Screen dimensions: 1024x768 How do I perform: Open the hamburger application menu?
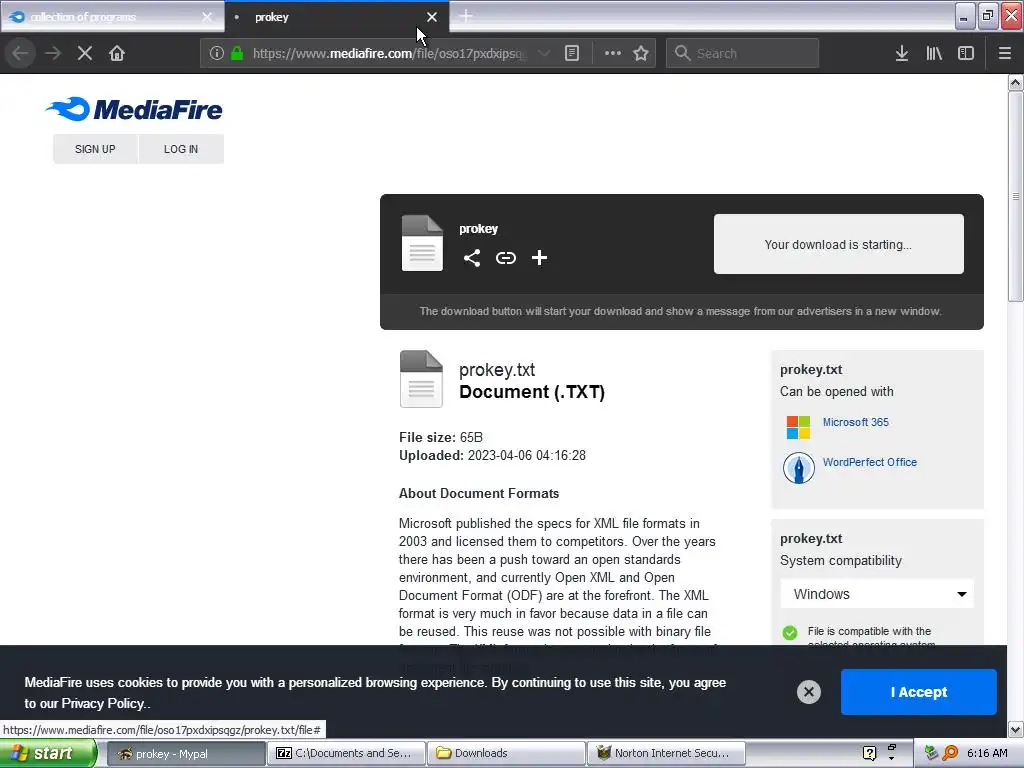(x=1005, y=54)
